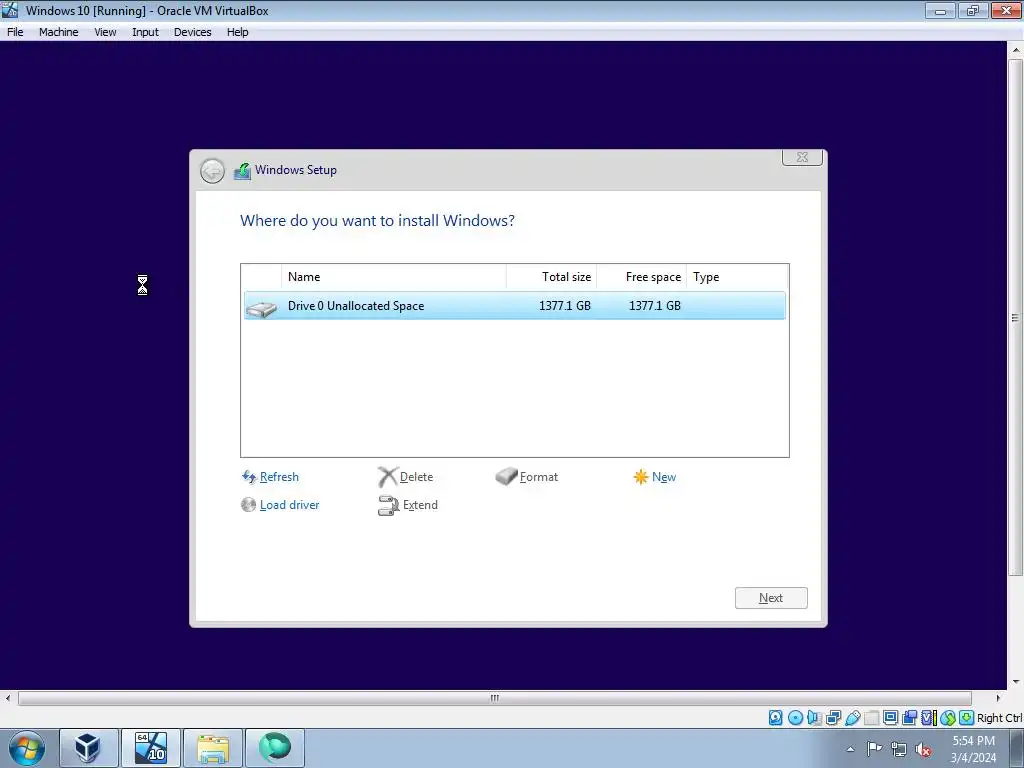Screen dimensions: 1024x768
Task: Open the VirtualBox Manager taskbar icon
Action: click(88, 748)
